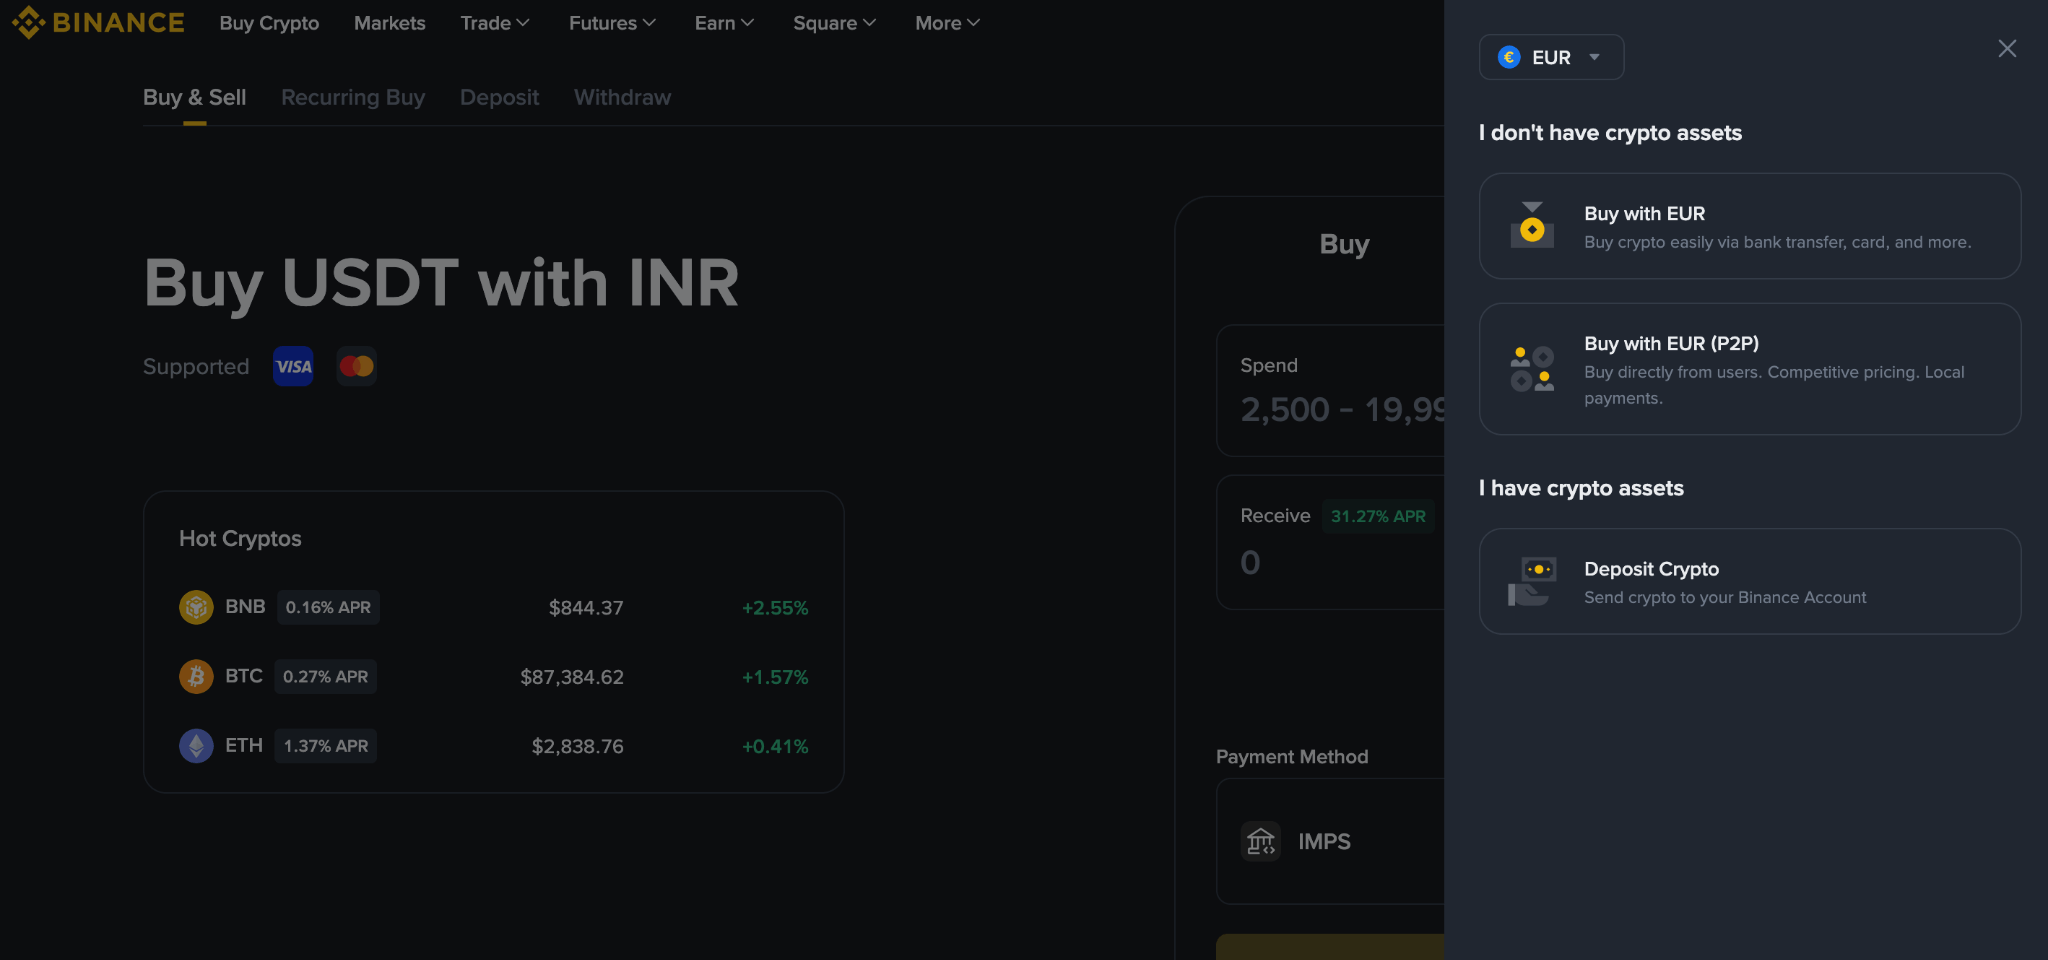Click the BNB 0.16% APR badge
The width and height of the screenshot is (2048, 960).
click(x=328, y=607)
